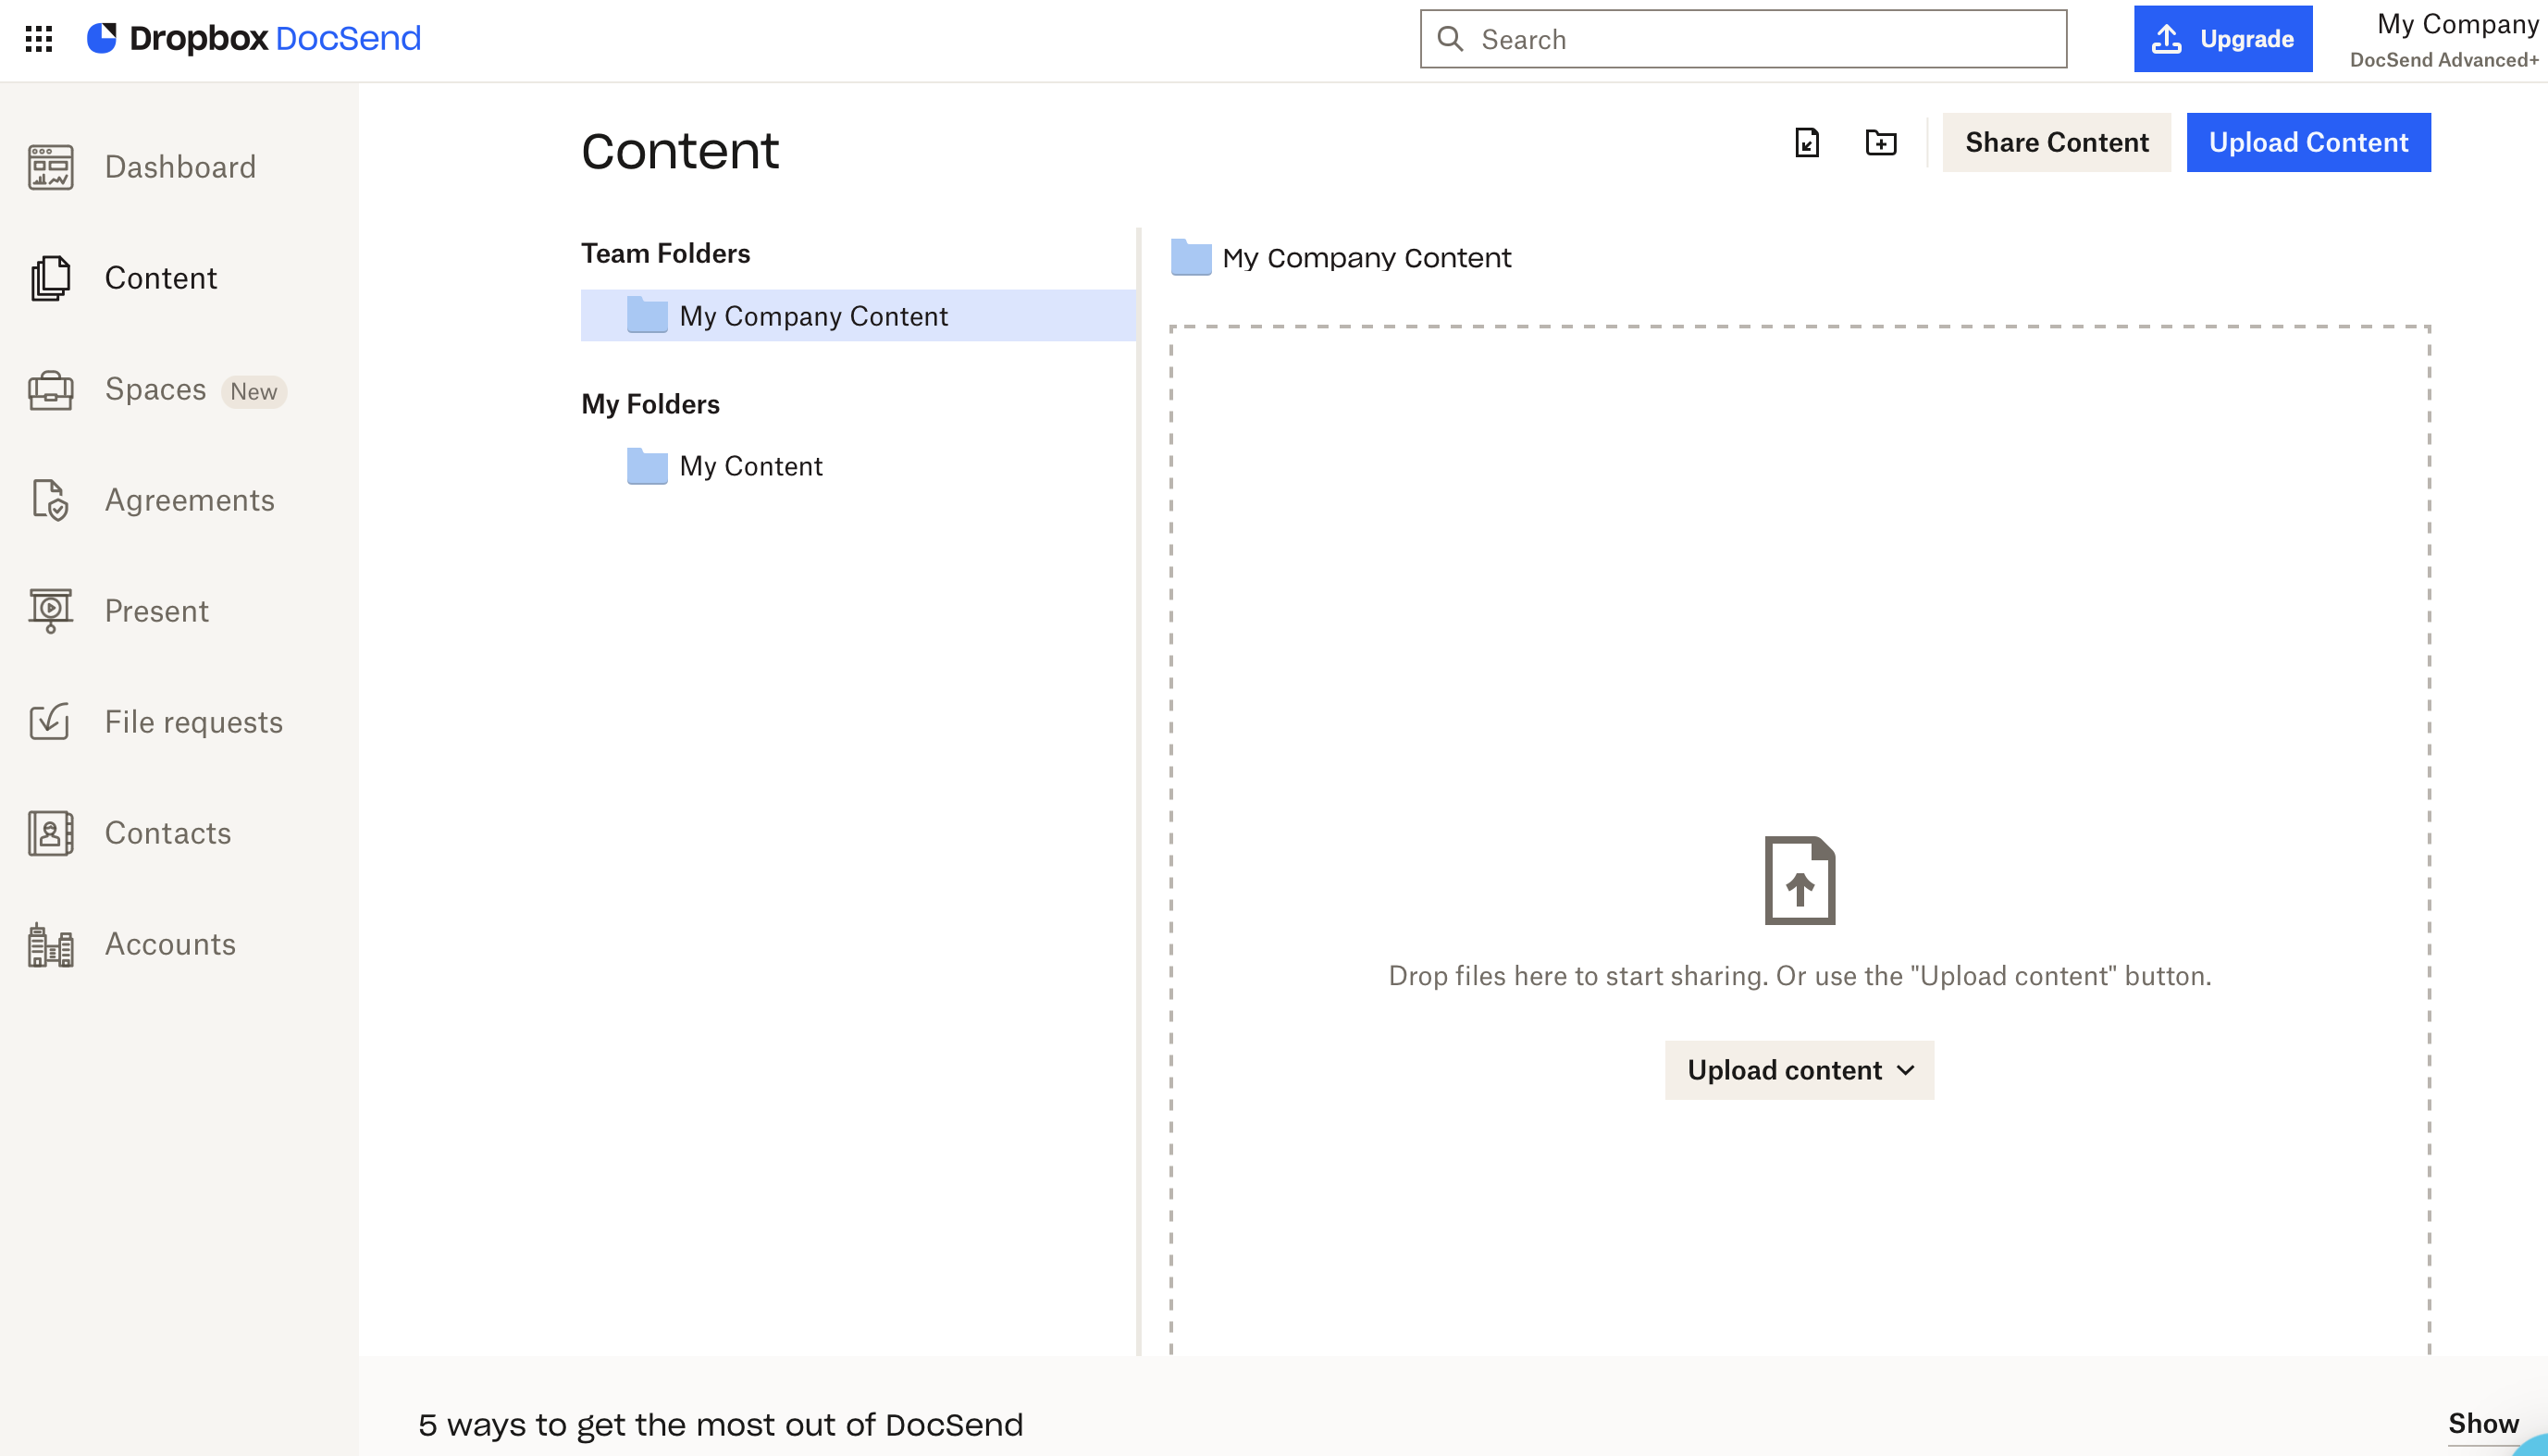Screen dimensions: 2548x1456
Task: Click the Upgrade button
Action: tap(2221, 39)
